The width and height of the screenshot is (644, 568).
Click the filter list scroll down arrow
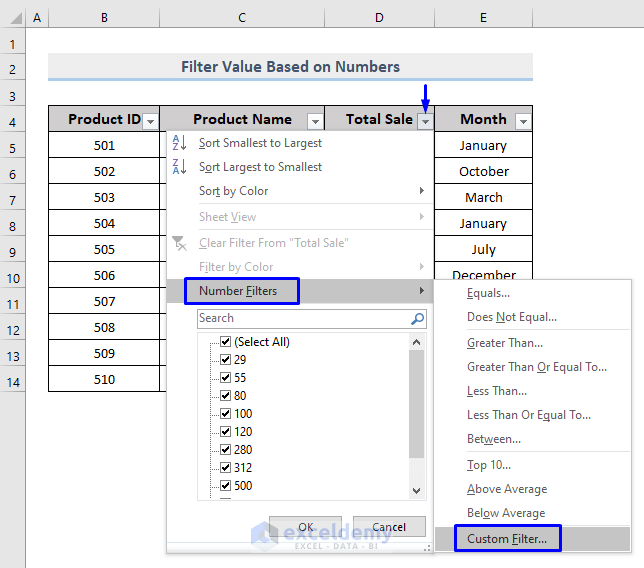click(416, 490)
